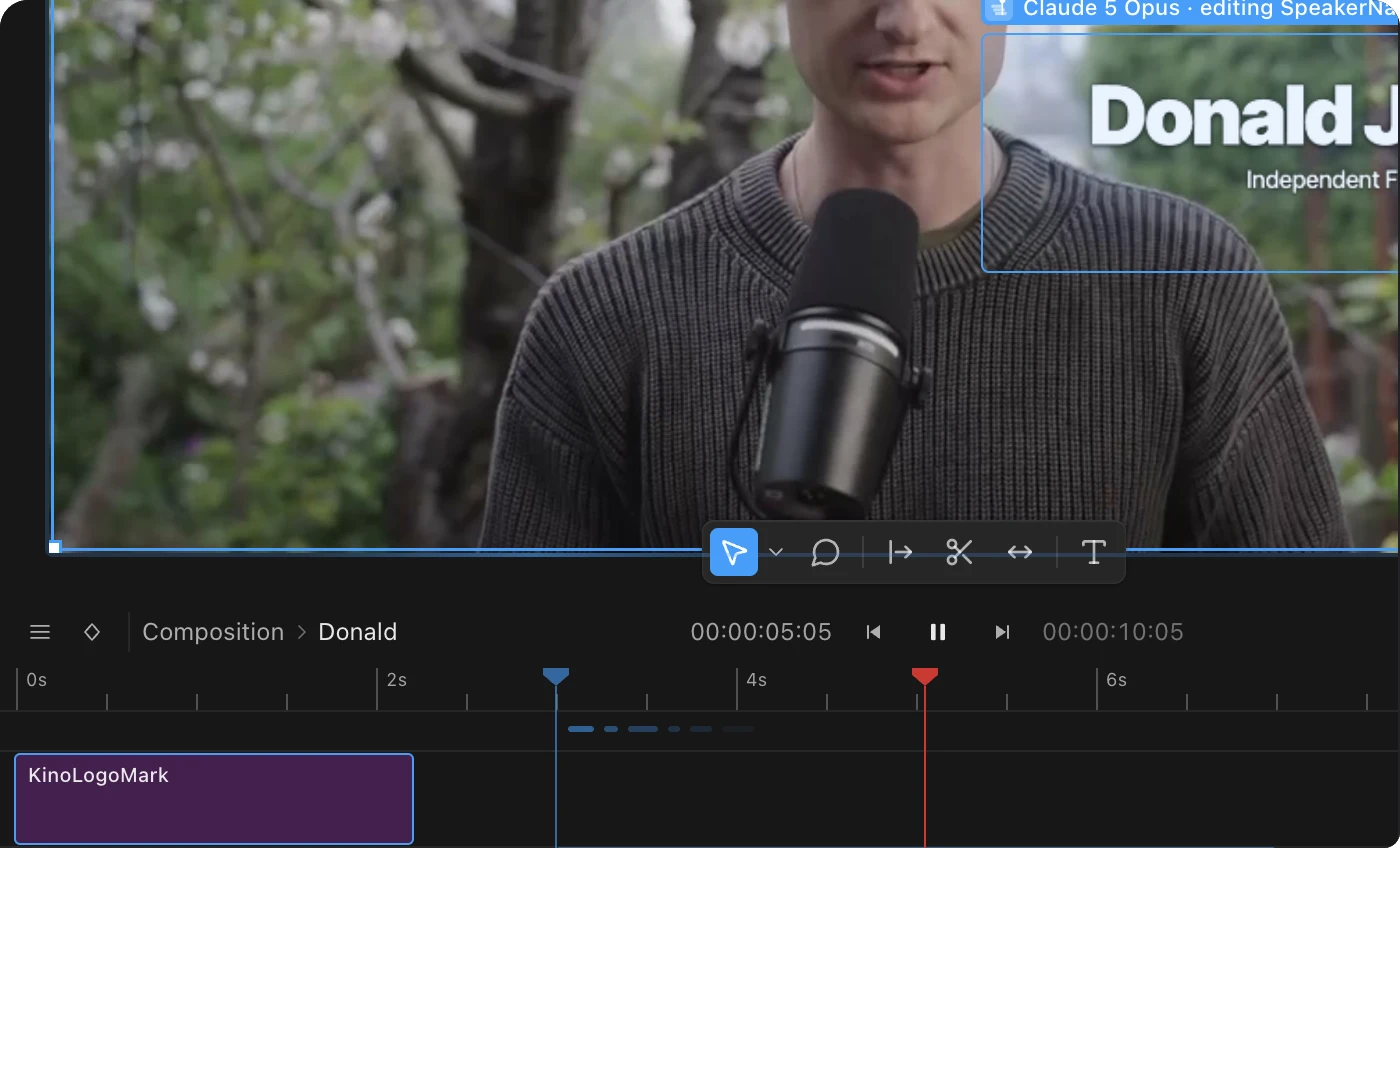Click the current timecode 00:00:05:05
This screenshot has height=1090, width=1400.
[761, 632]
